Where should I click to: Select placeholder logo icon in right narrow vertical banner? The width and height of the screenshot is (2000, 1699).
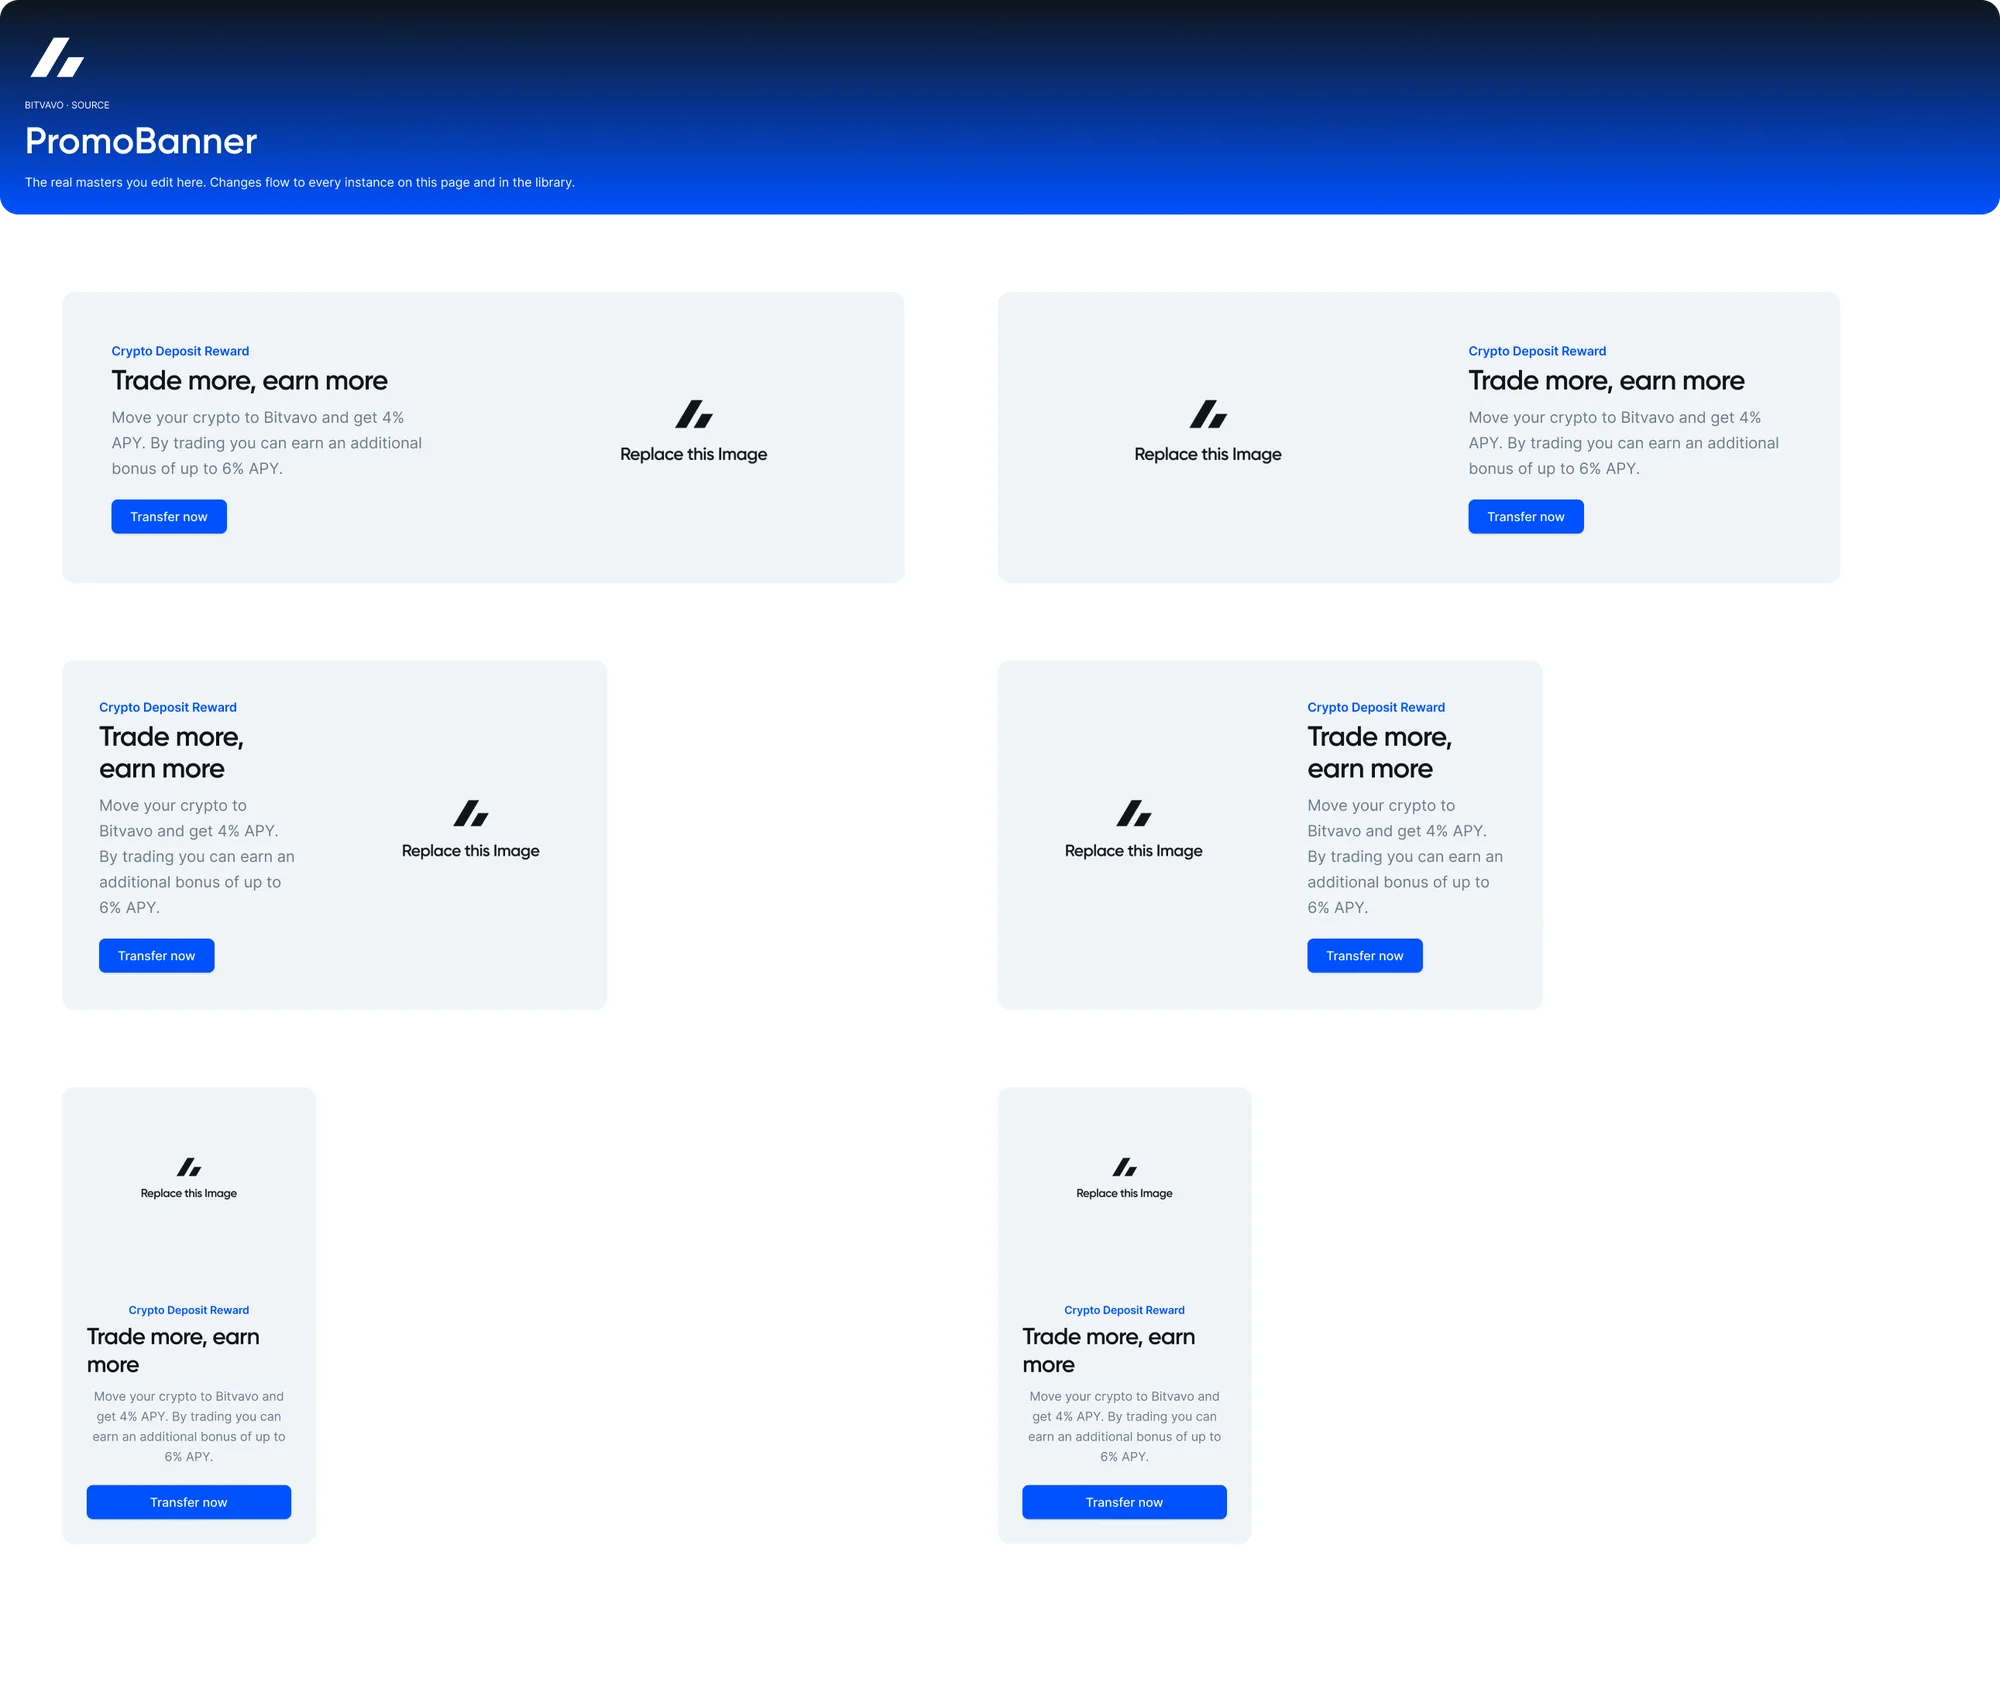pyautogui.click(x=1125, y=1167)
